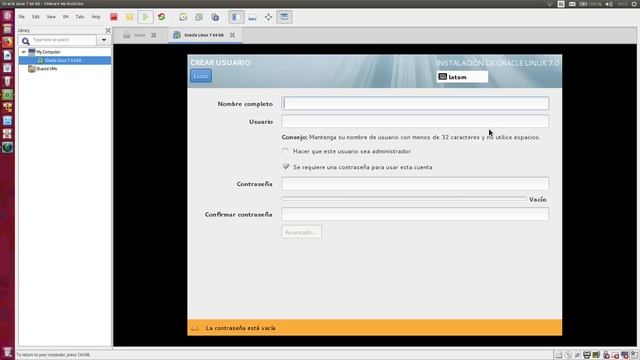Click the hard disk device status bar icon
Viewport: 640px width, 360px height.
tap(559, 355)
